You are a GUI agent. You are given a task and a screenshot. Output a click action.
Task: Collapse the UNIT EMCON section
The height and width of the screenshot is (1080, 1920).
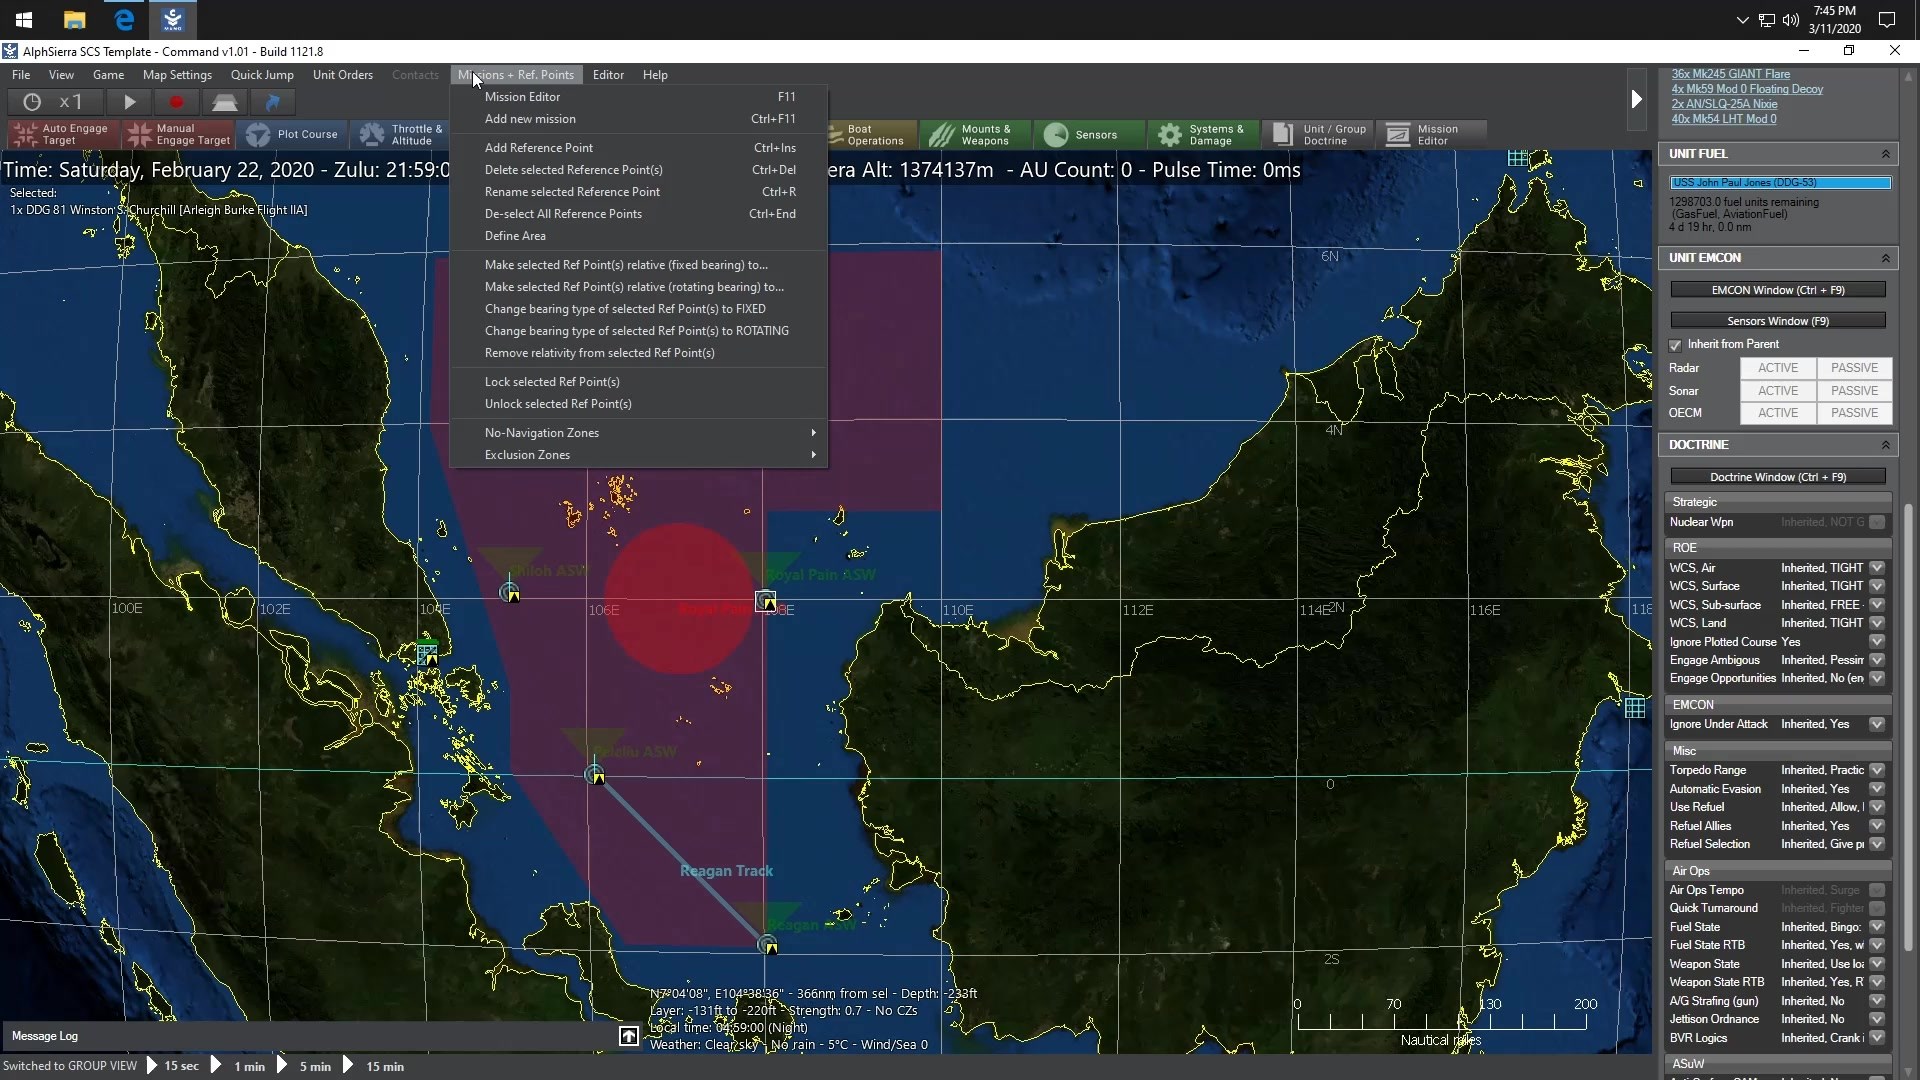pyautogui.click(x=1886, y=258)
